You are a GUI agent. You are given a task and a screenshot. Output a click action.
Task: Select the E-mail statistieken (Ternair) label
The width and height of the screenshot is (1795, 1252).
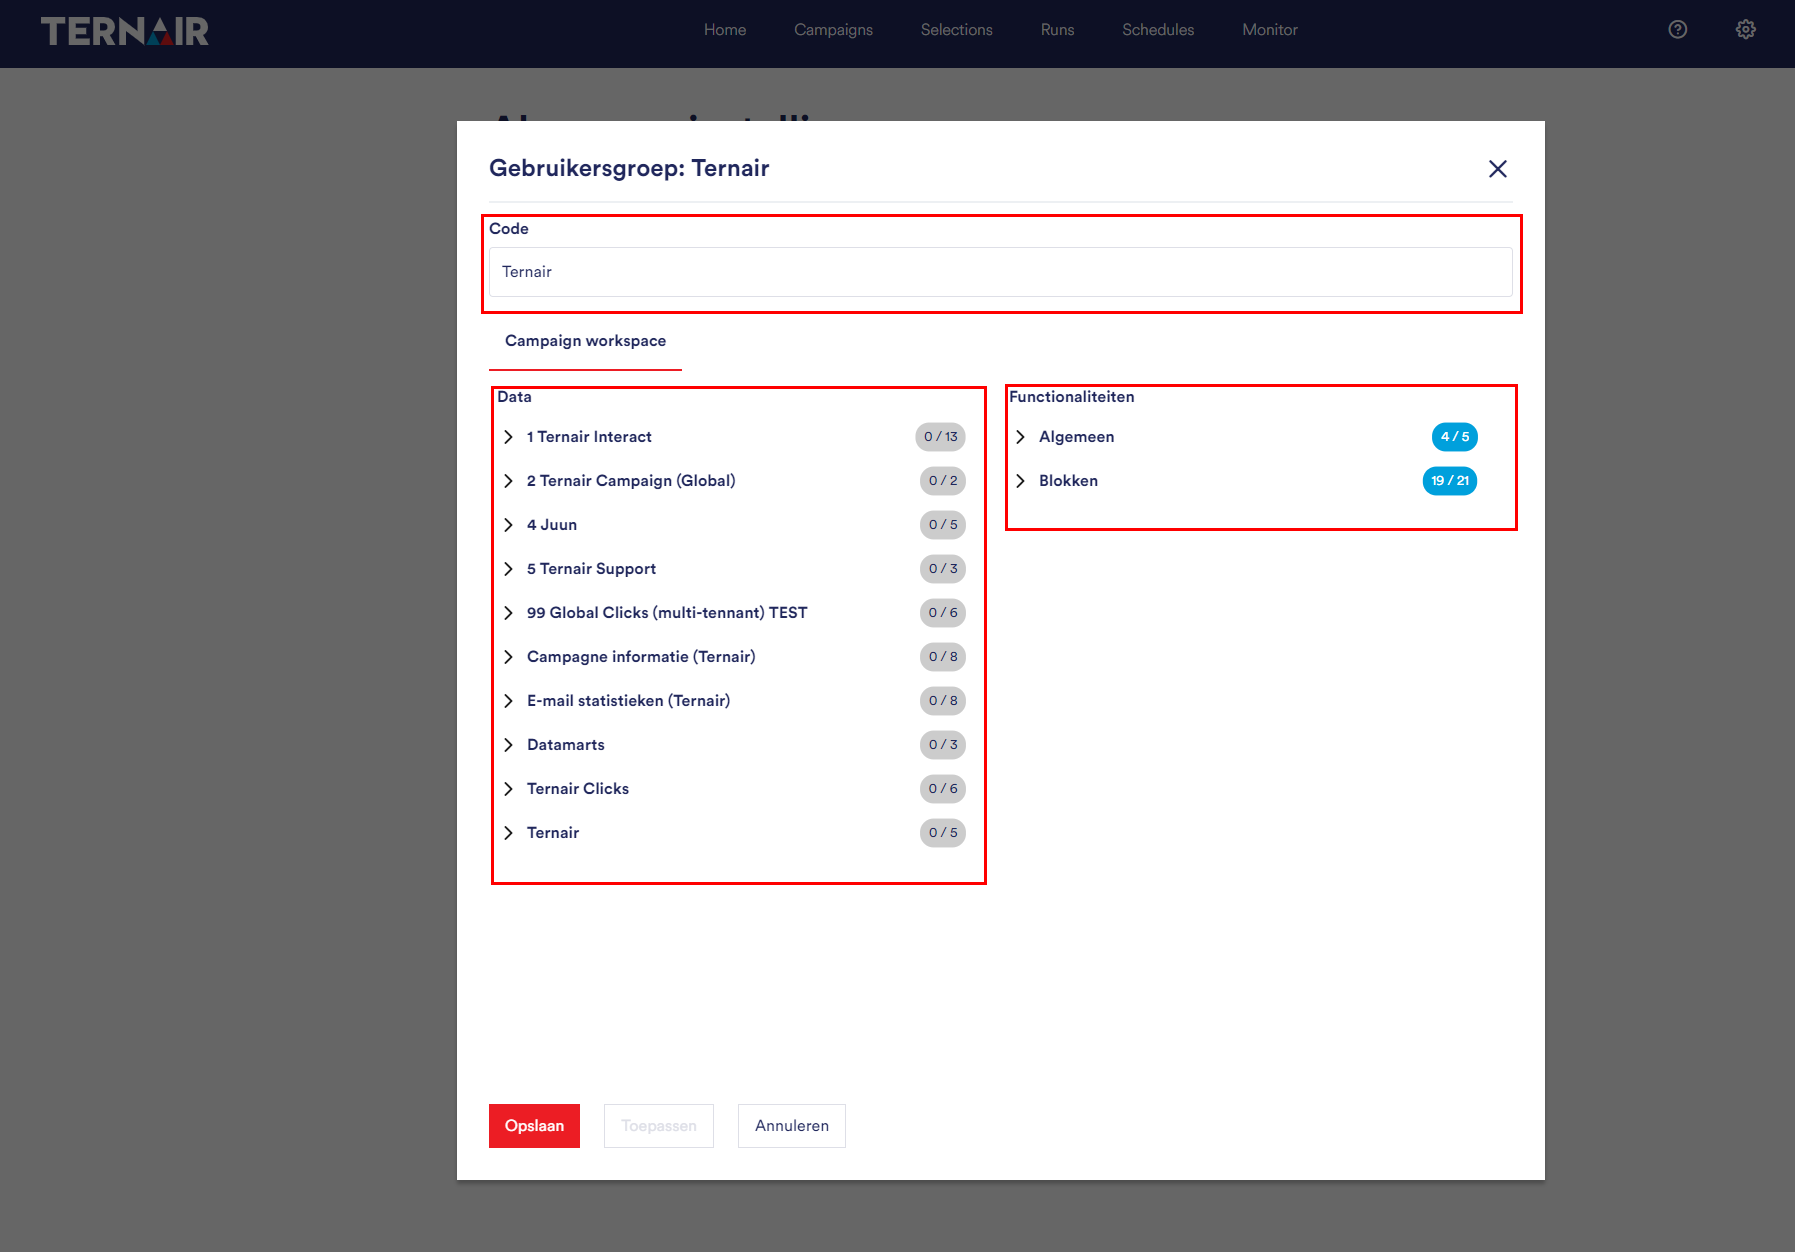[x=628, y=701]
